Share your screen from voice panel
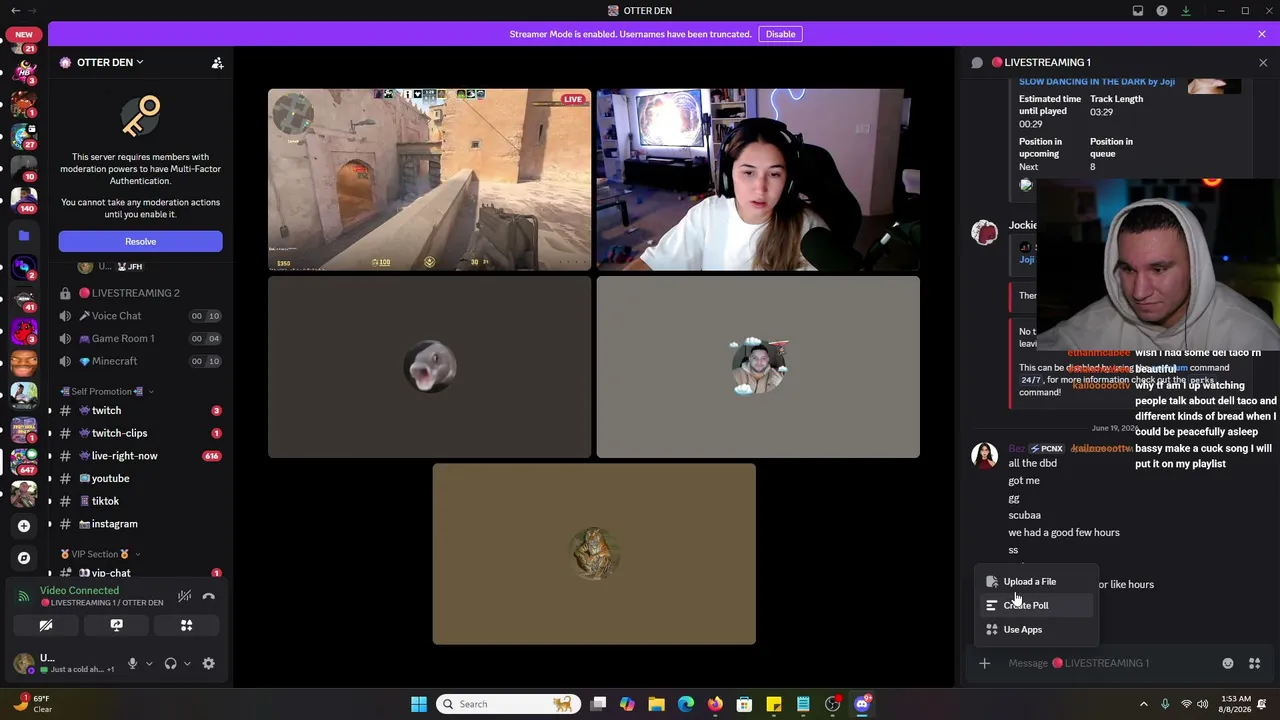 coord(116,625)
